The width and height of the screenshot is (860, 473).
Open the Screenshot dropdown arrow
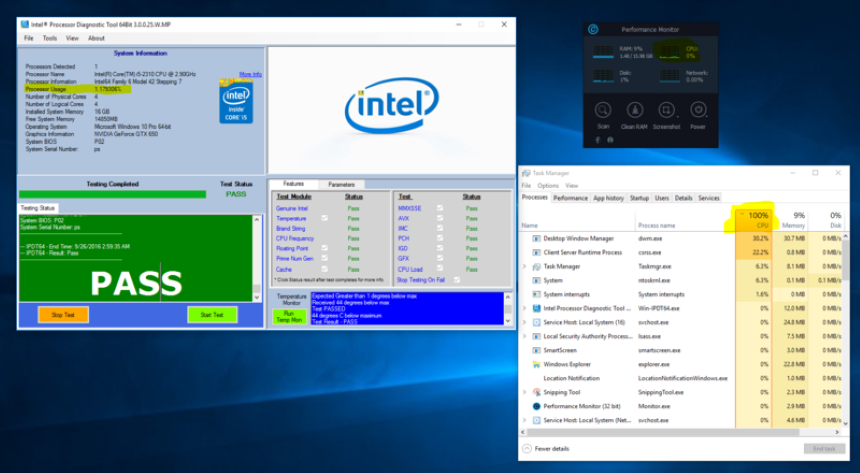[x=676, y=116]
